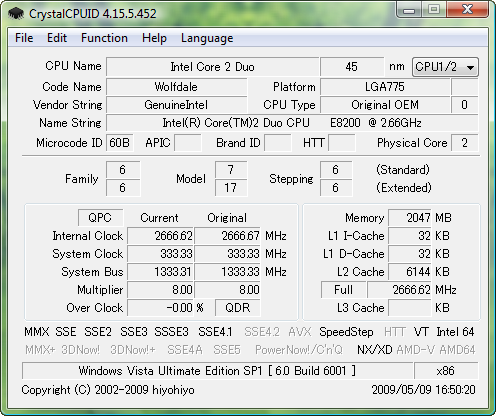Click the Intel 64 feature label

point(455,332)
